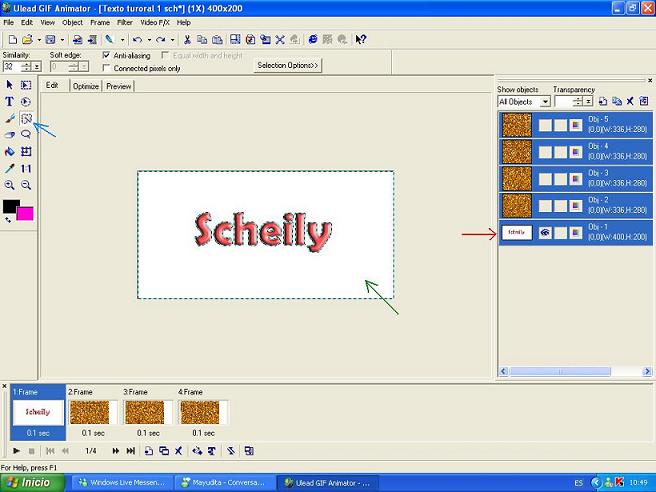The image size is (656, 492).
Task: Click the Play animation button
Action: coord(16,451)
